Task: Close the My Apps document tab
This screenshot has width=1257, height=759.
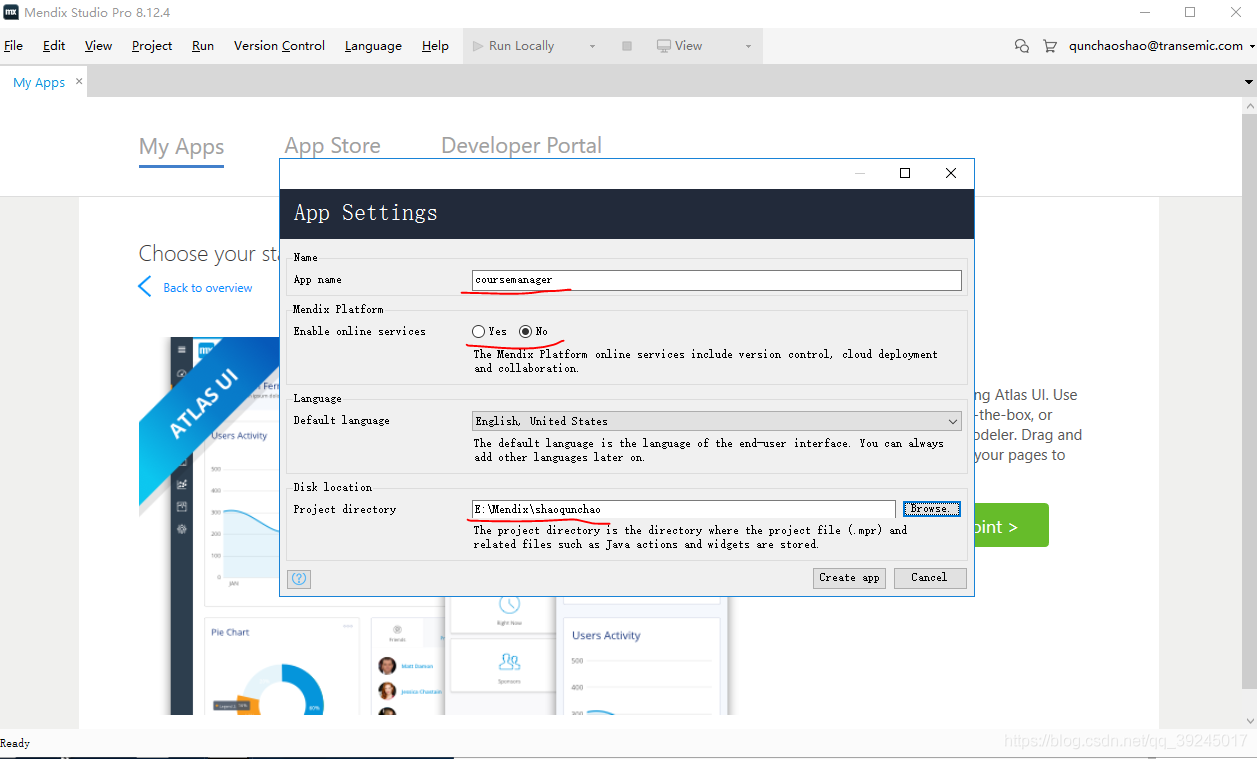Action: (80, 82)
